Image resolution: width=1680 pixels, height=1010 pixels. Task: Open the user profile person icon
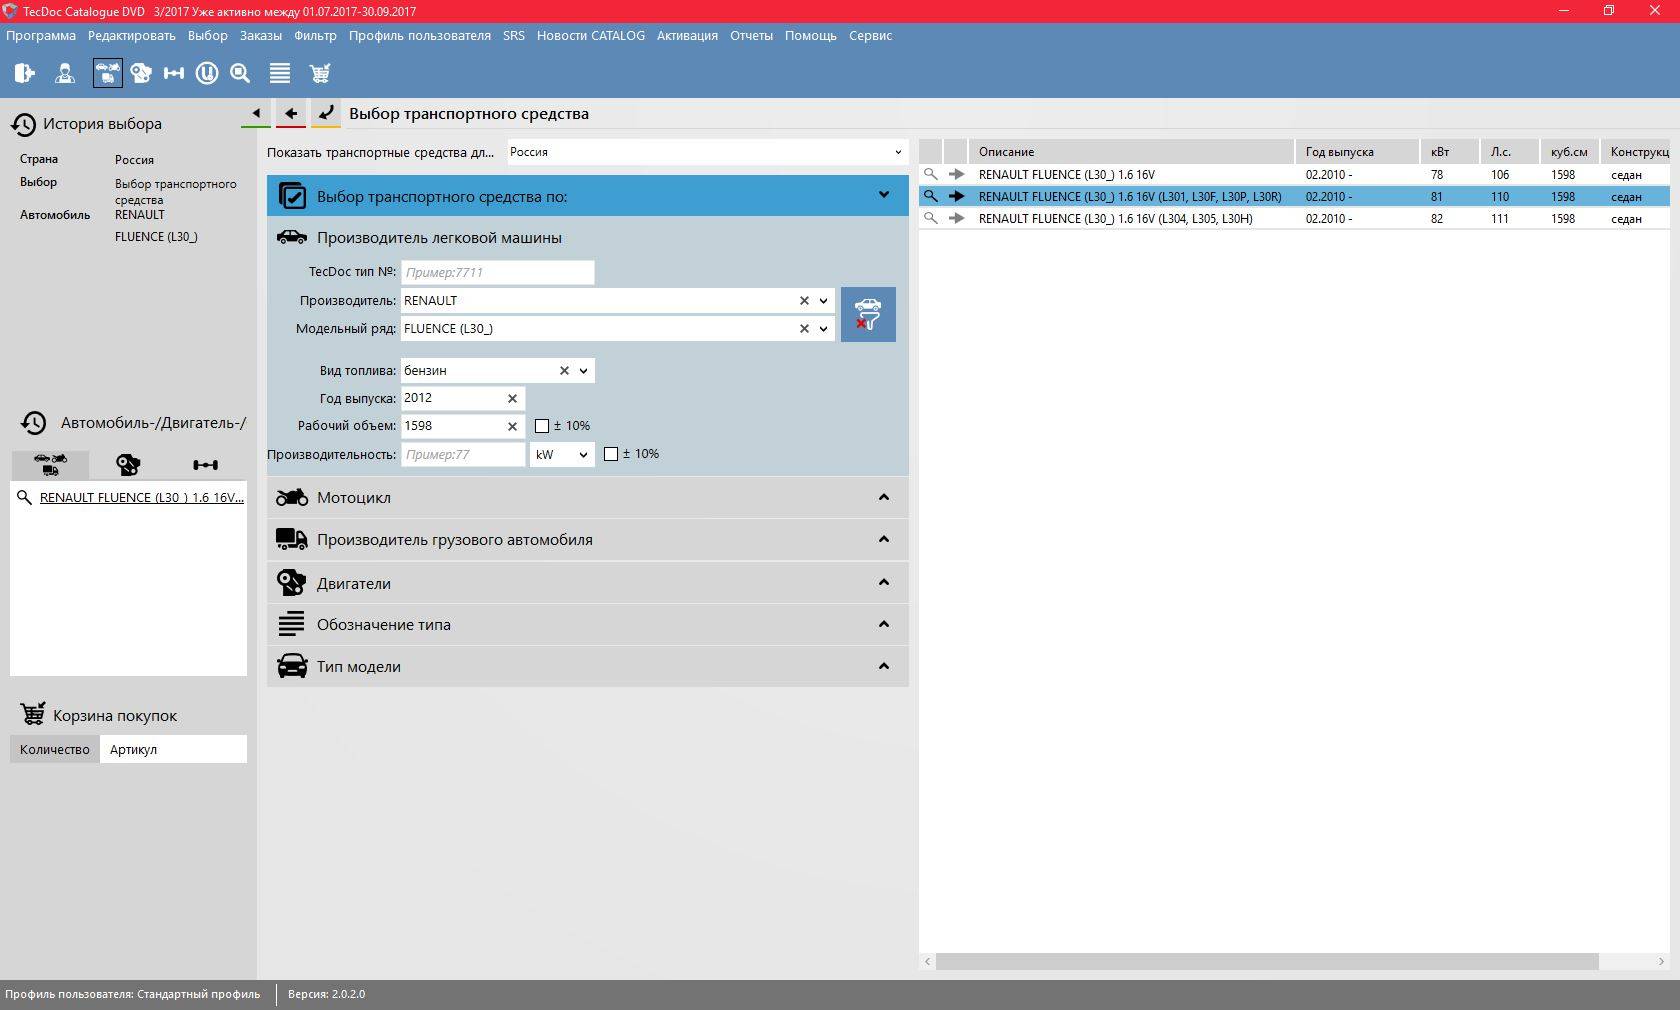click(x=65, y=73)
